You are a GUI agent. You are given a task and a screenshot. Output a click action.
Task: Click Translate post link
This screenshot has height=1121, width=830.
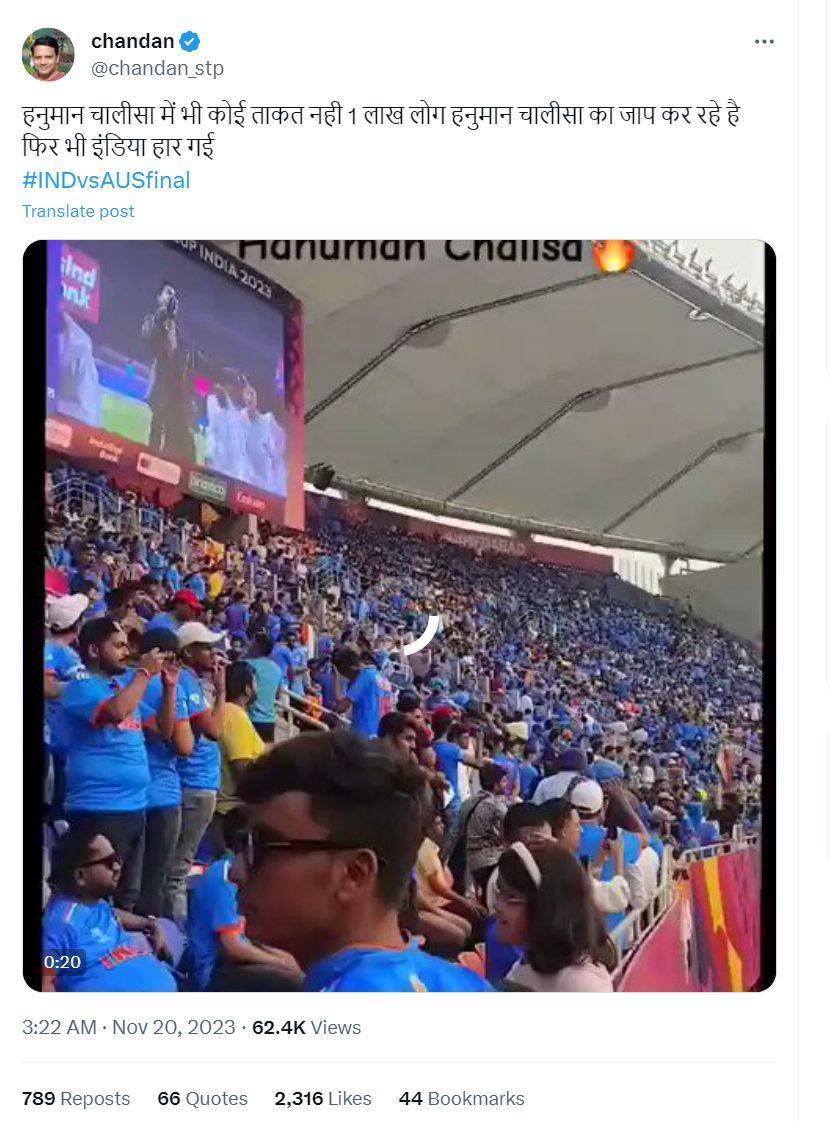tap(78, 211)
